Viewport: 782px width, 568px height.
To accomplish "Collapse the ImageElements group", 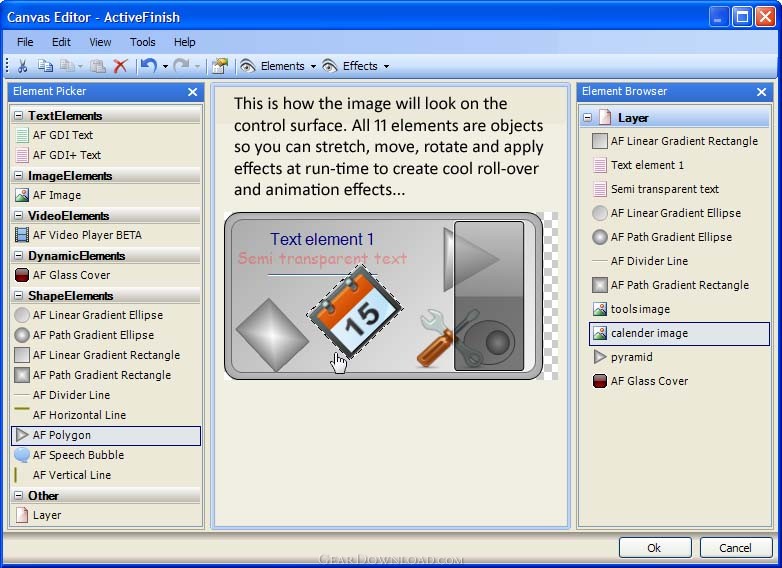I will (x=18, y=176).
